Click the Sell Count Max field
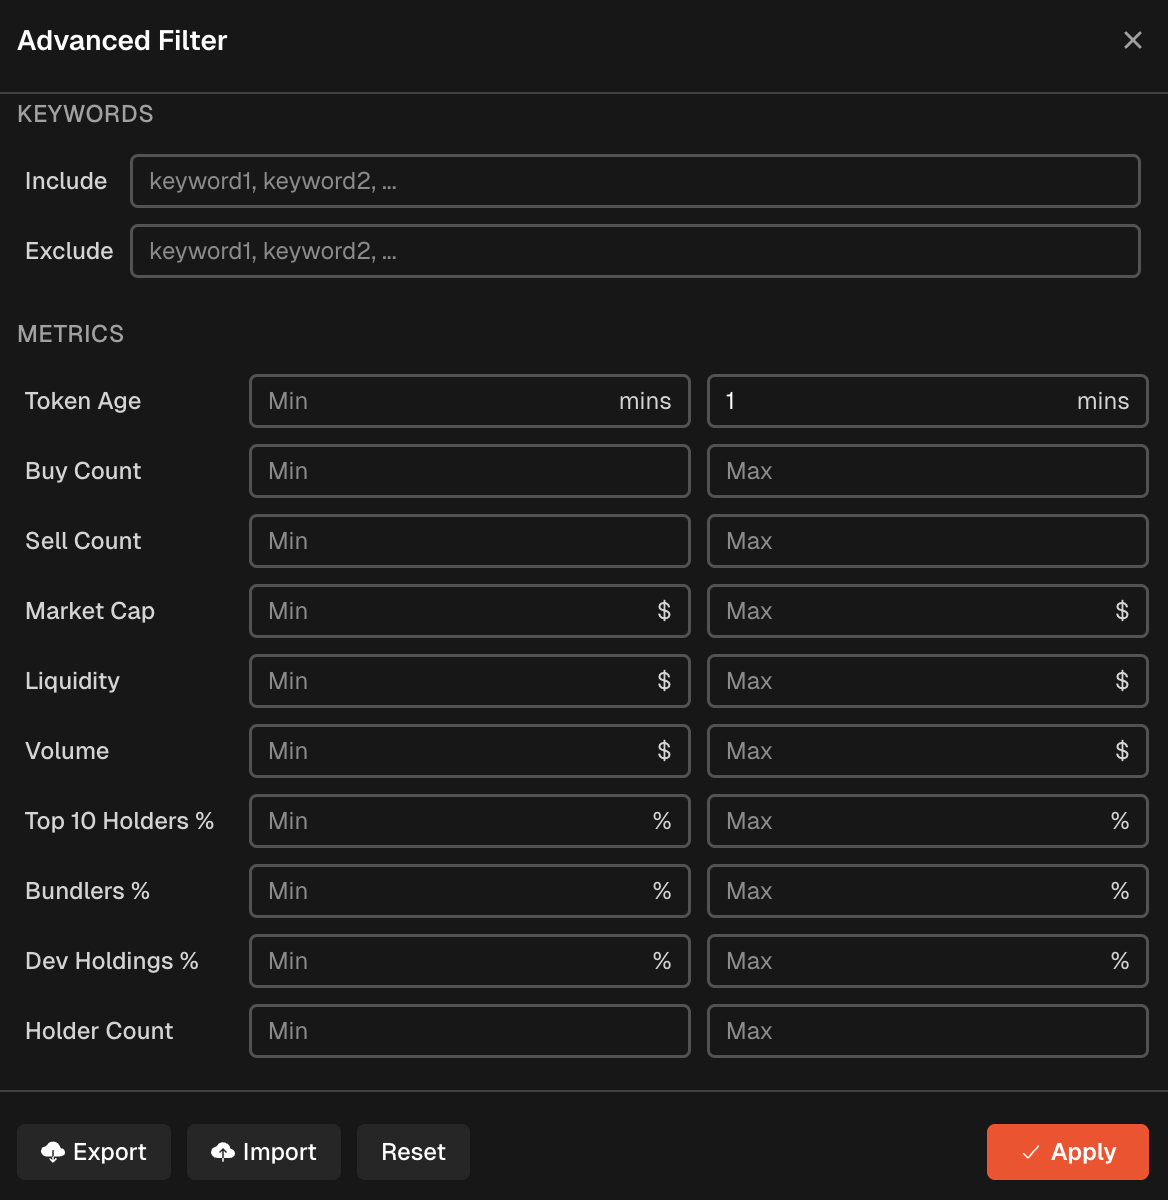Viewport: 1168px width, 1200px height. click(928, 541)
